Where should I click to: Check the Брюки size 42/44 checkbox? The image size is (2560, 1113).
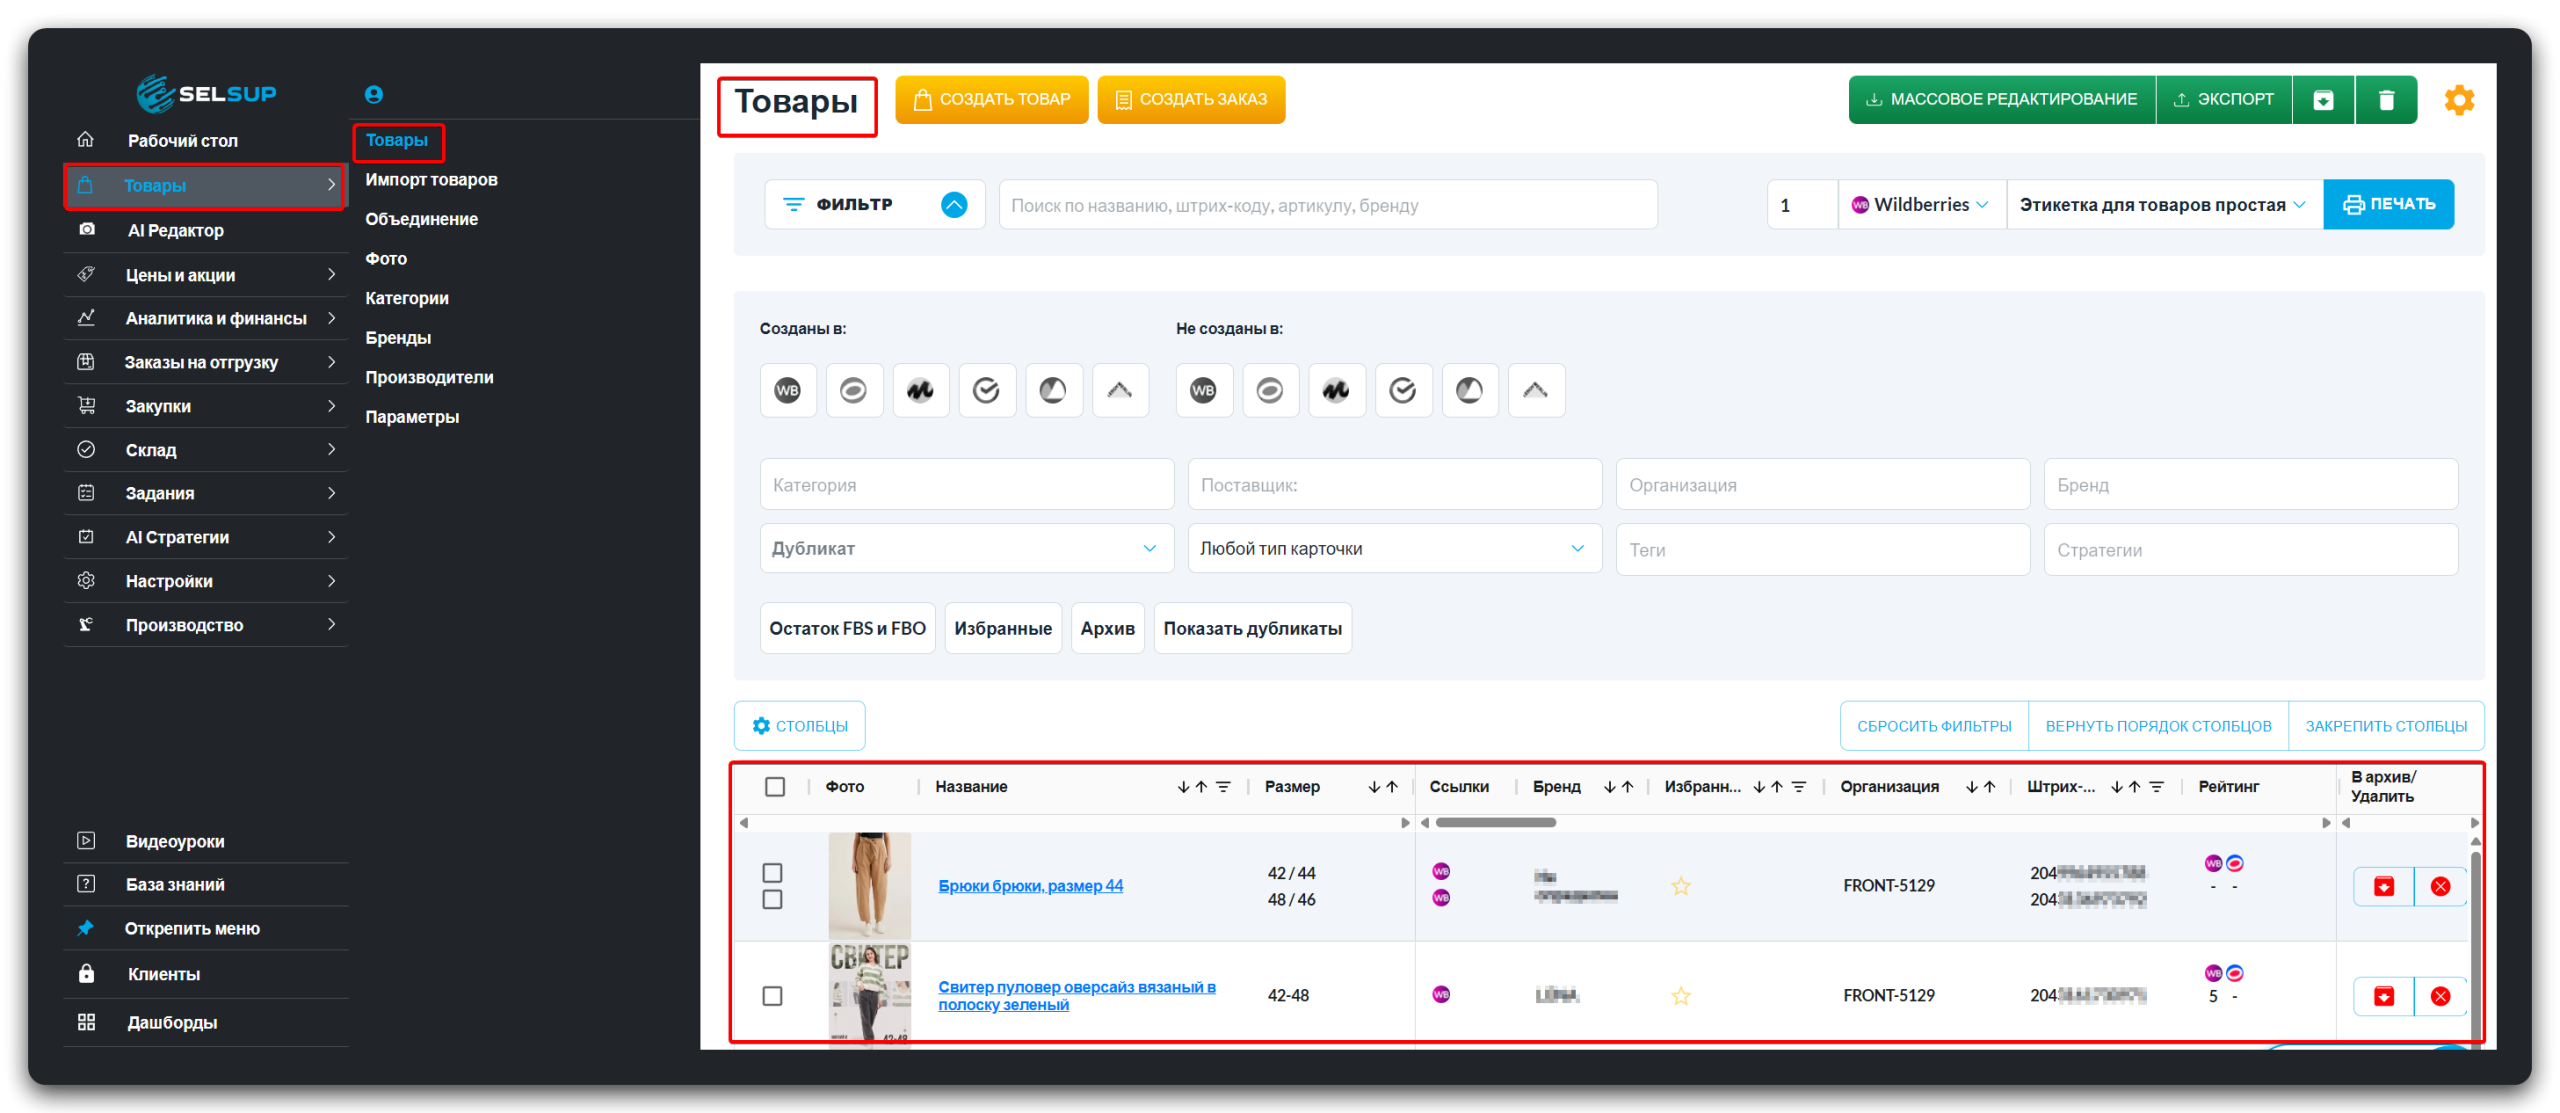[x=772, y=873]
